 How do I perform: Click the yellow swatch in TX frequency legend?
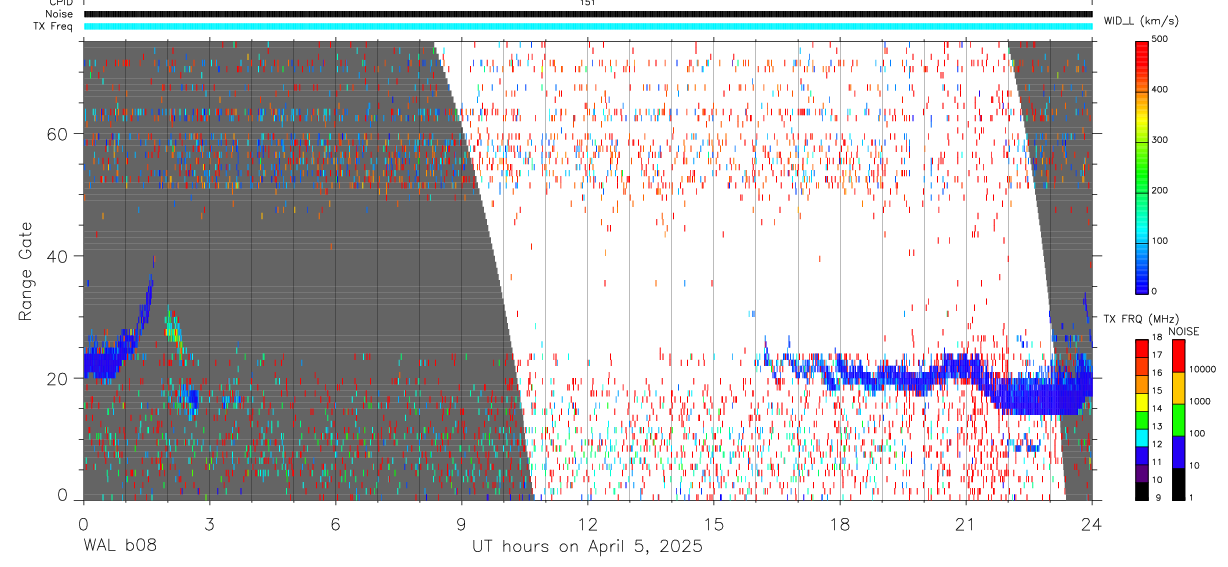(x=1142, y=401)
